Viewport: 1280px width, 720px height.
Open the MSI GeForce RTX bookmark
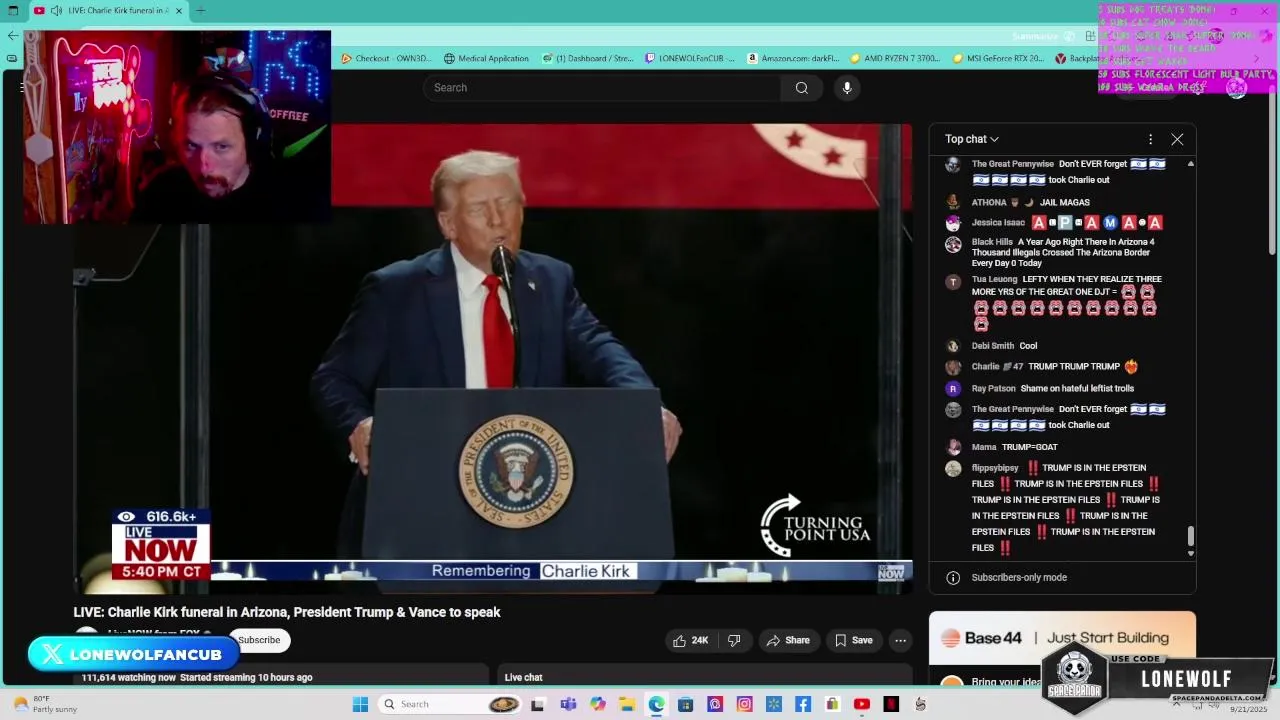[x=998, y=58]
